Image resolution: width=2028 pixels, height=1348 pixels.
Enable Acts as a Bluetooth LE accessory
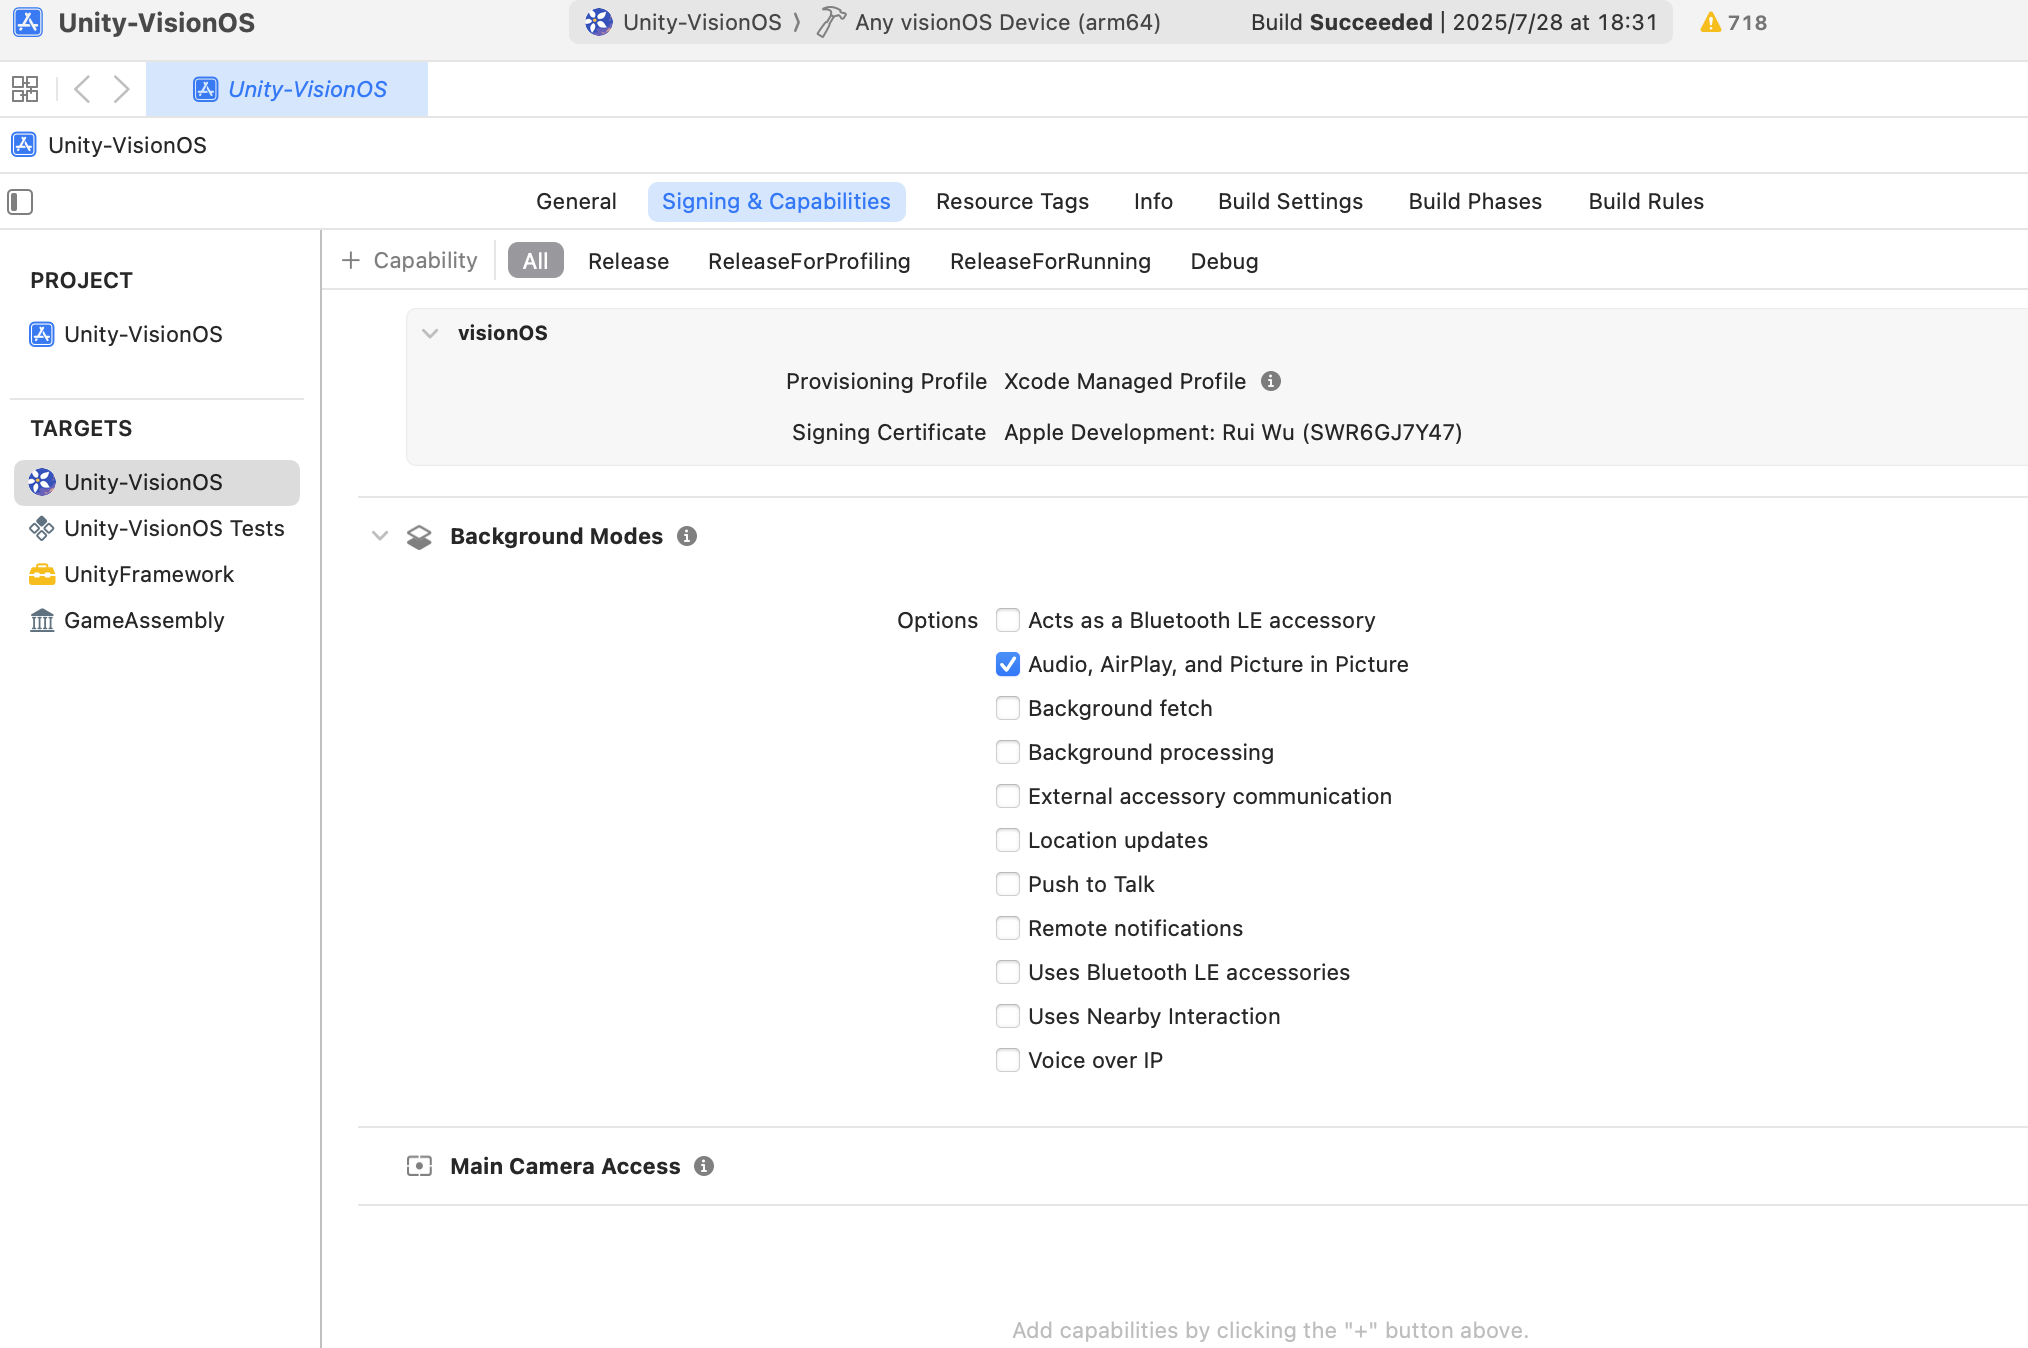1008,620
